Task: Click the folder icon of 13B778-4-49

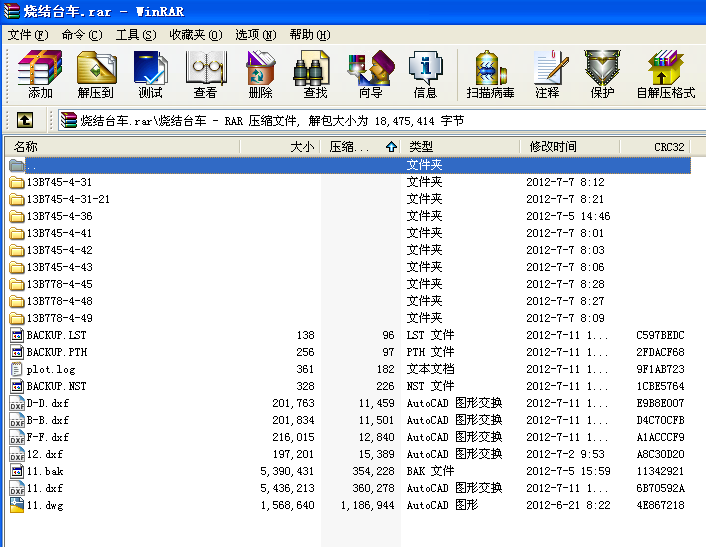Action: [17, 318]
